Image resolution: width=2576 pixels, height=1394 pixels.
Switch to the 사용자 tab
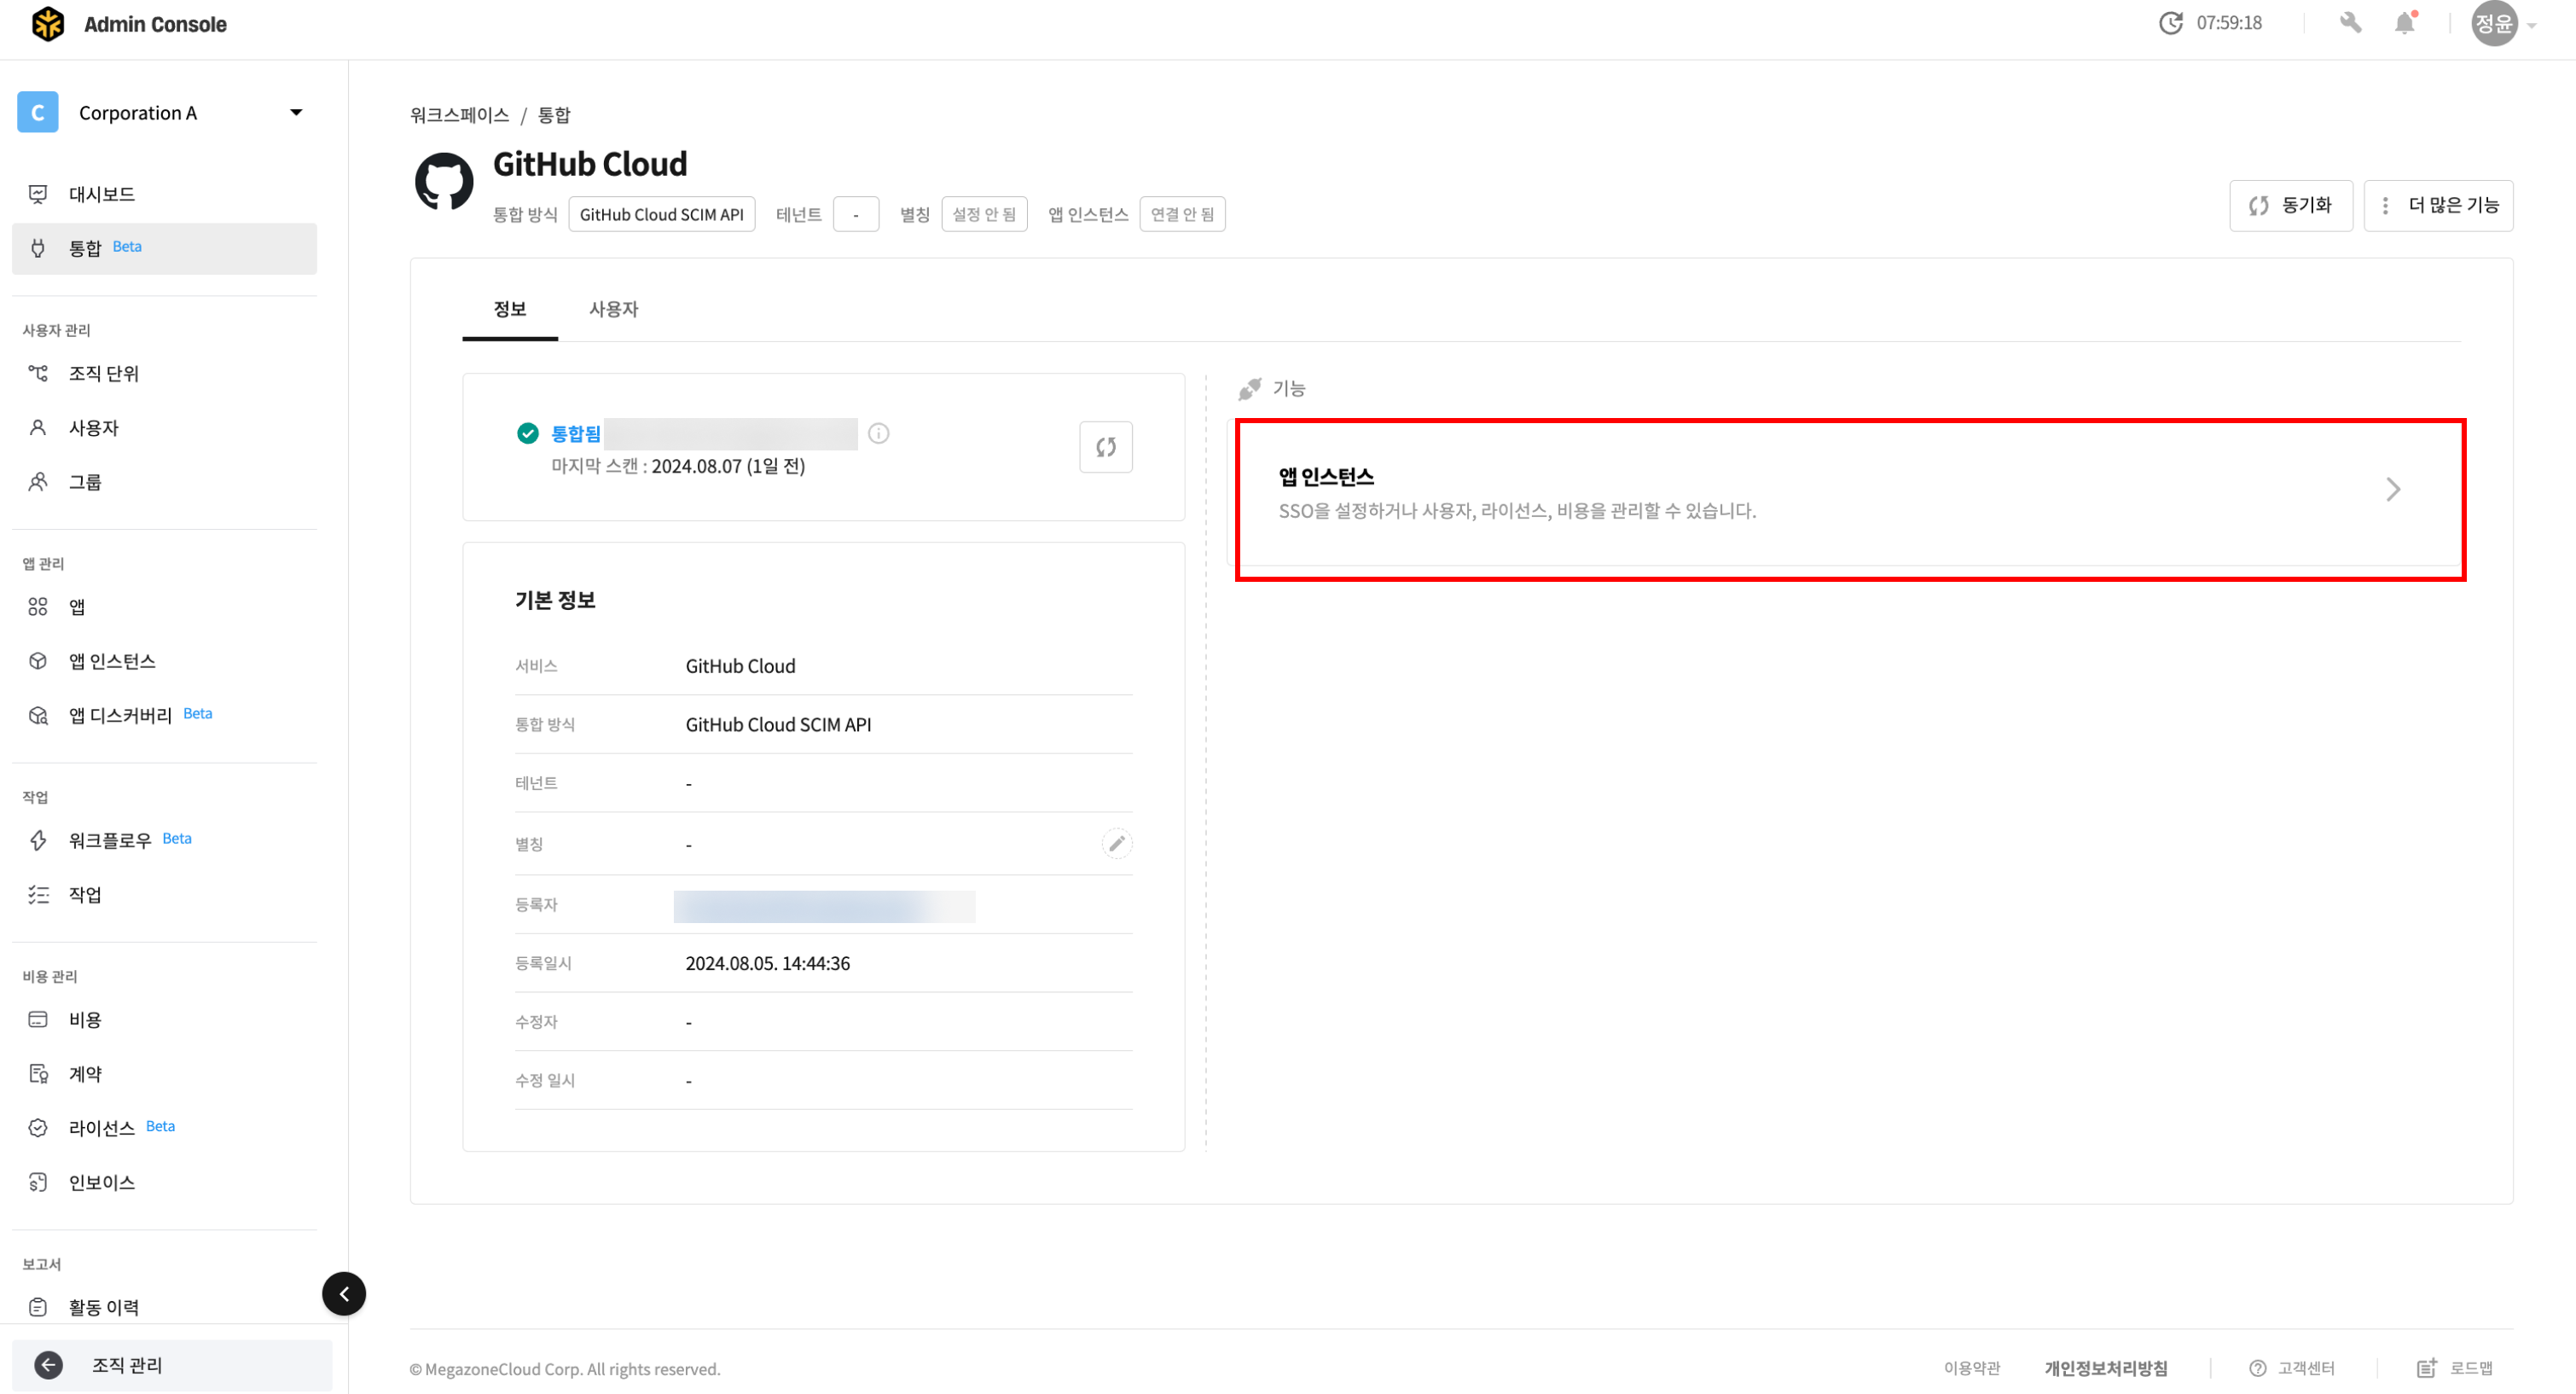tap(613, 309)
